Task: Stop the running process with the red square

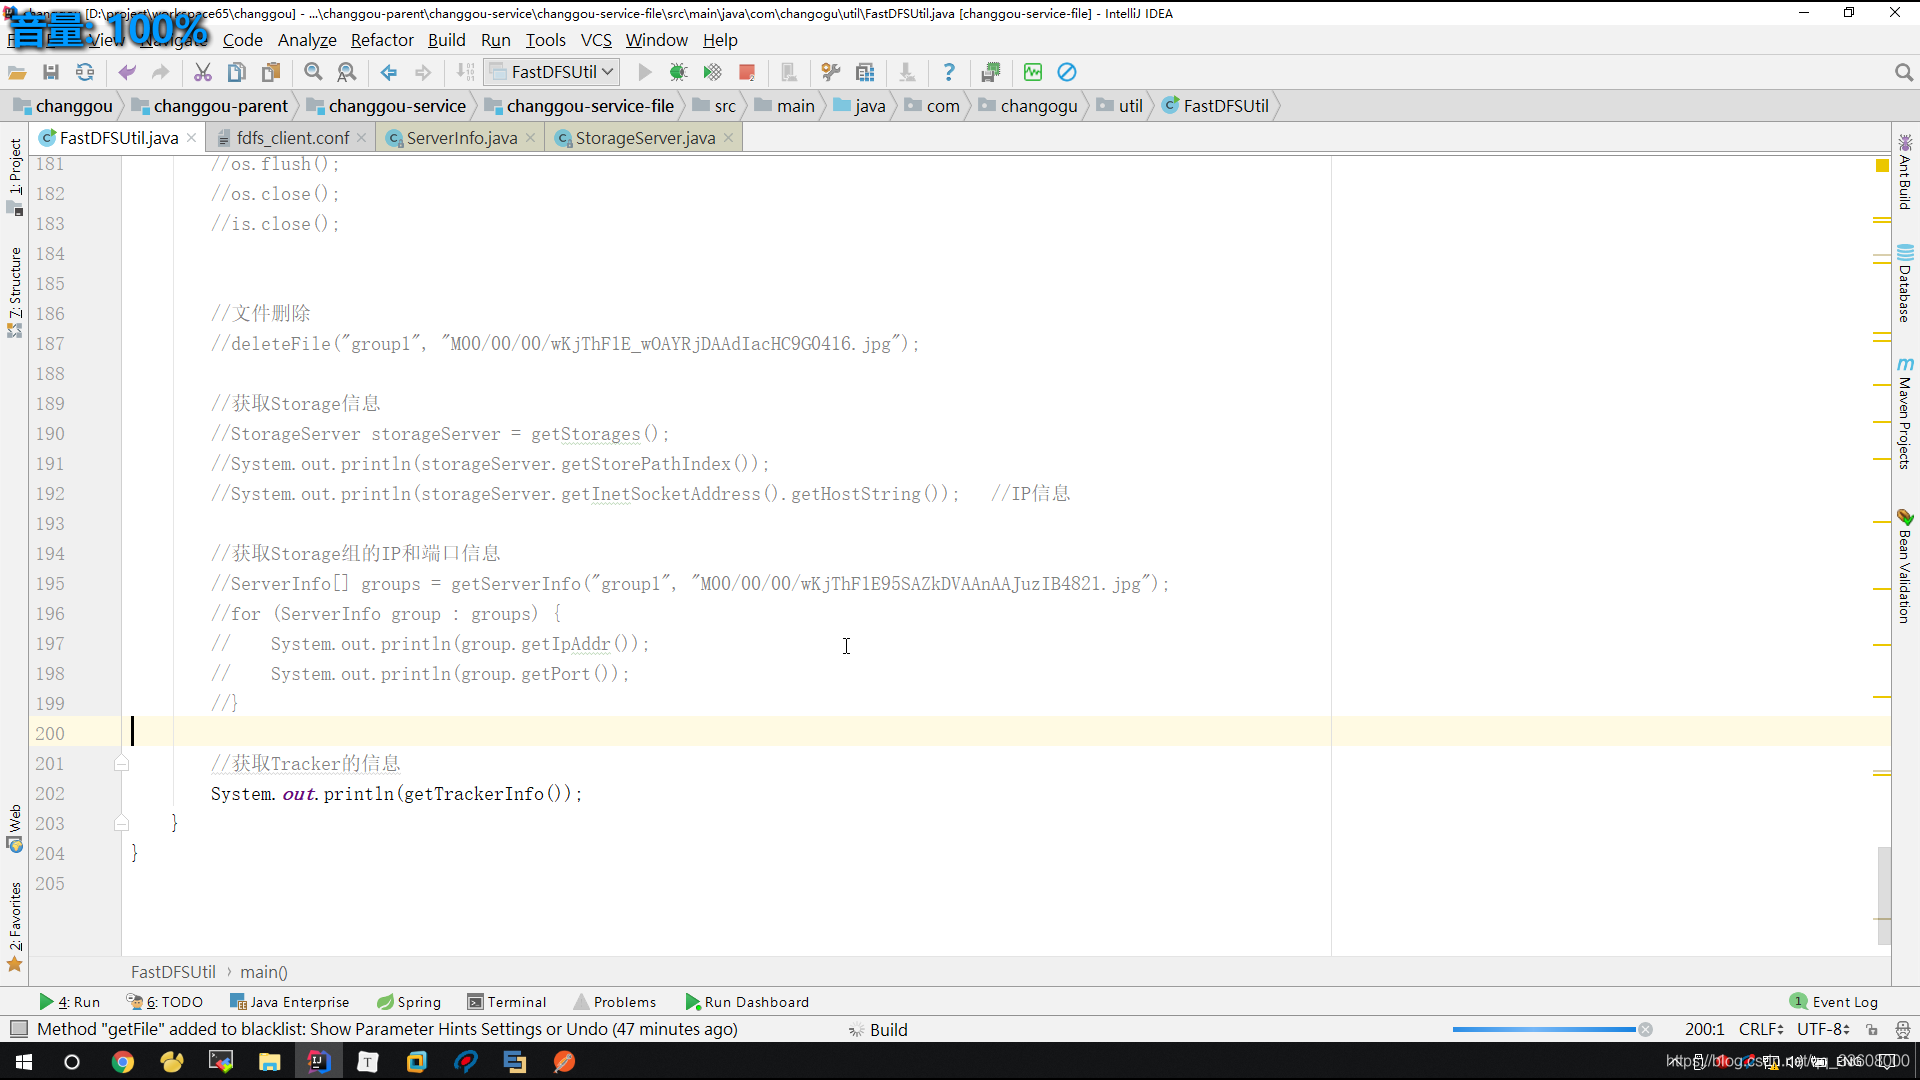Action: click(746, 72)
